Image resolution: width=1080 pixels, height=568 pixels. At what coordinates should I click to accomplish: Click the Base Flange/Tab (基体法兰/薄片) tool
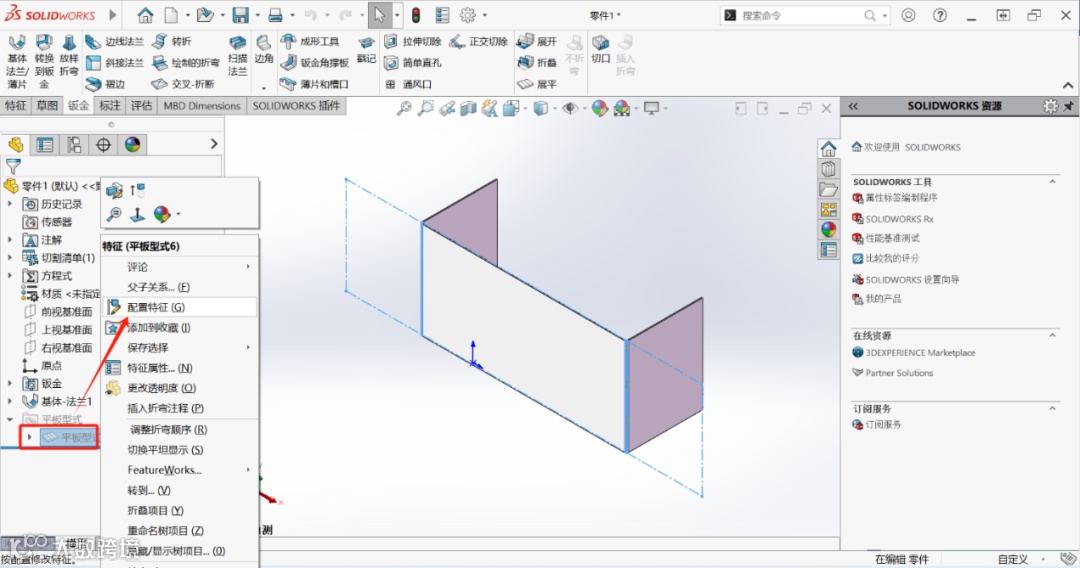17,63
